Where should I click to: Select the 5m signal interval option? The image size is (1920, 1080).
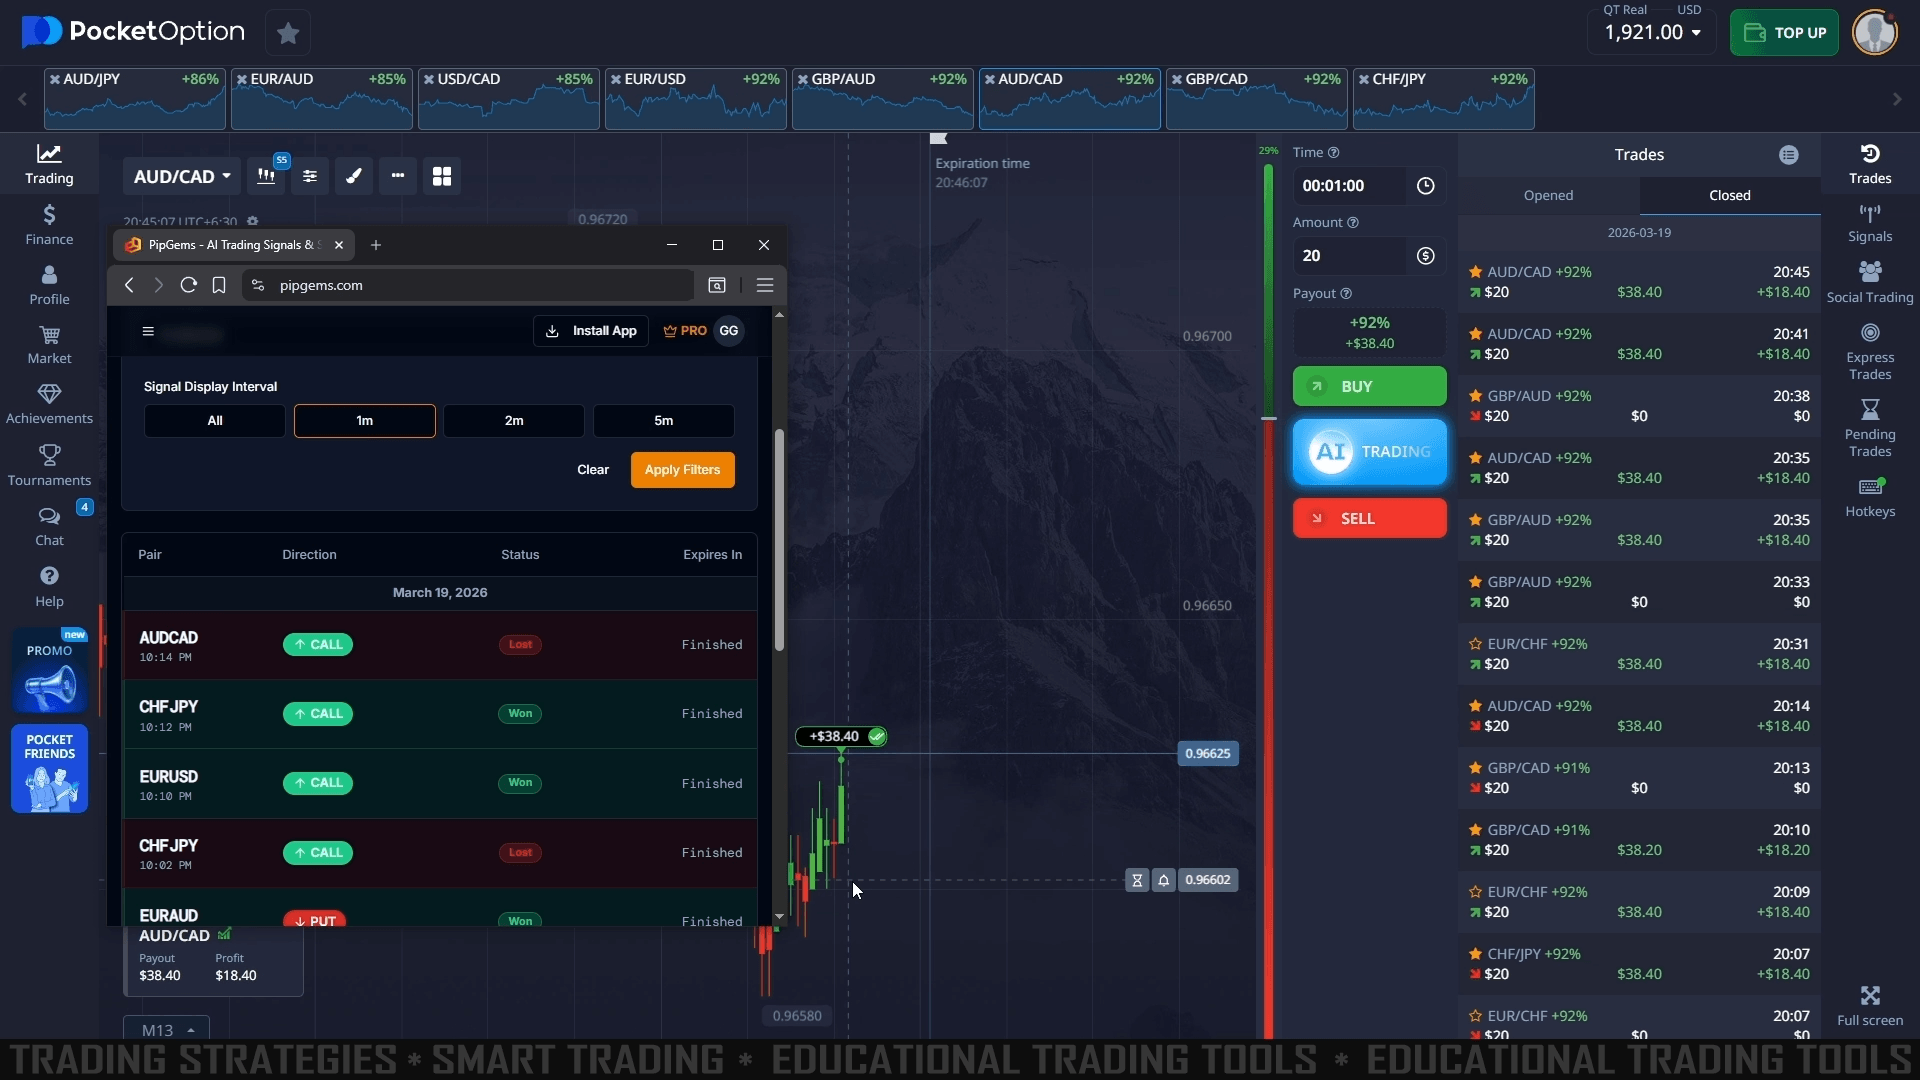[664, 421]
